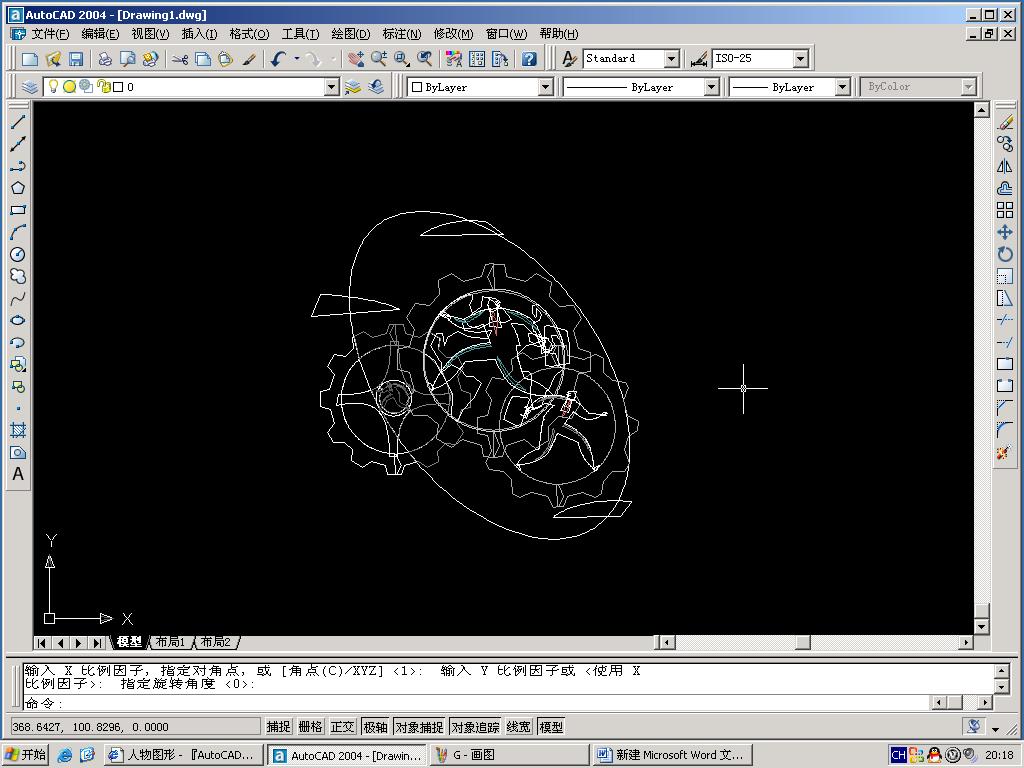
Task: Open the Help question mark icon
Action: (529, 59)
